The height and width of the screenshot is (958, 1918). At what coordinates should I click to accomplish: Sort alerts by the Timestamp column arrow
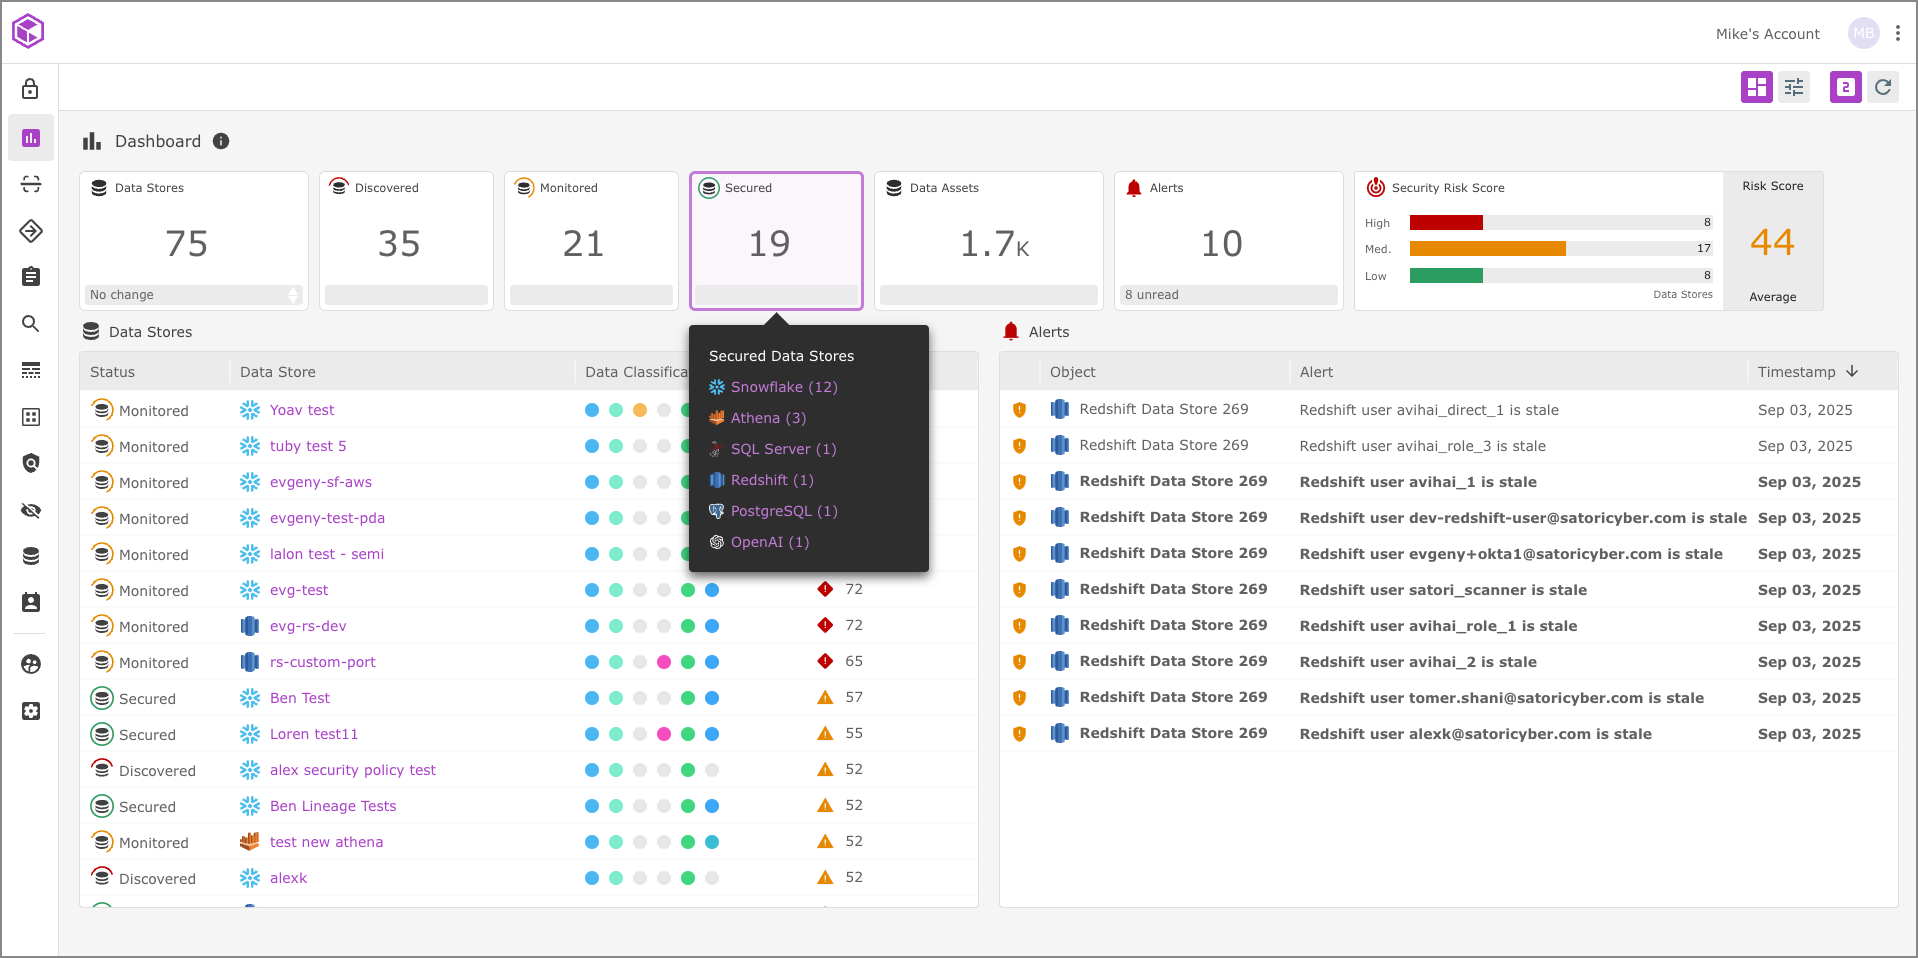[x=1852, y=372]
